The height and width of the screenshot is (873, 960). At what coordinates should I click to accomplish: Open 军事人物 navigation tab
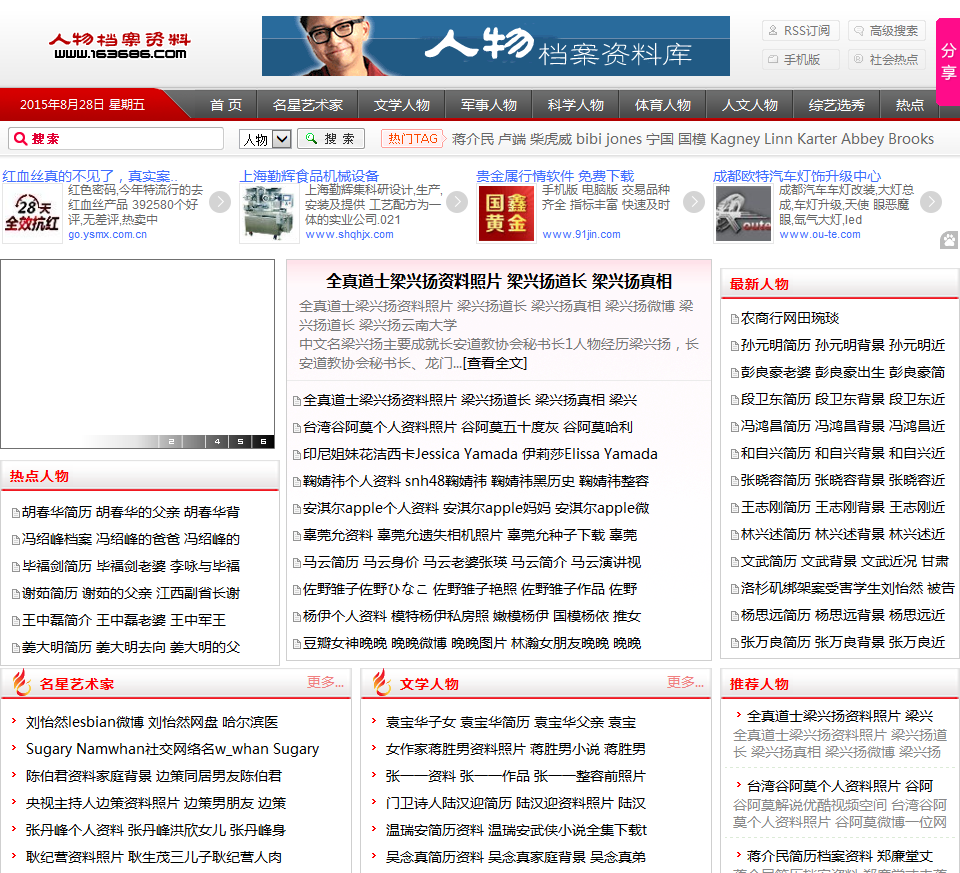tap(489, 105)
